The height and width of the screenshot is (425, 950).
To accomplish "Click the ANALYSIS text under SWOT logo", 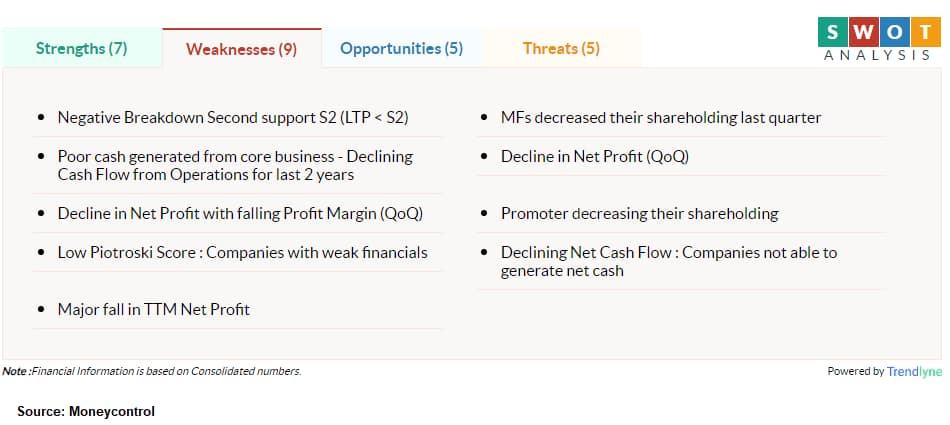I will coord(877,55).
